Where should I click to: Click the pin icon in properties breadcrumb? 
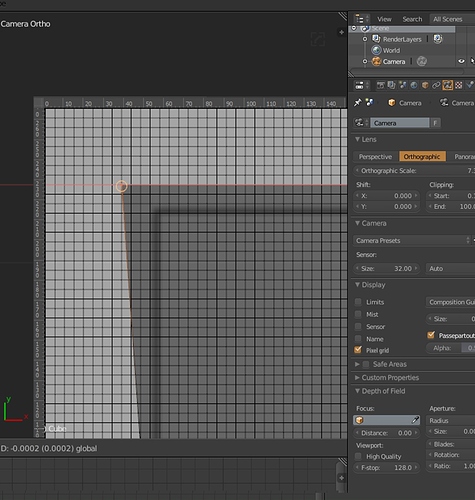(x=358, y=103)
